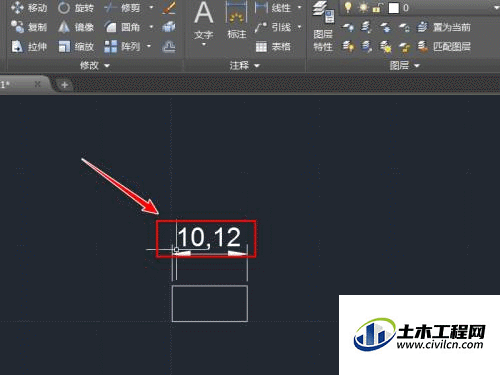
Task: Toggle layer 0 on/off lightbulb
Action: point(348,7)
